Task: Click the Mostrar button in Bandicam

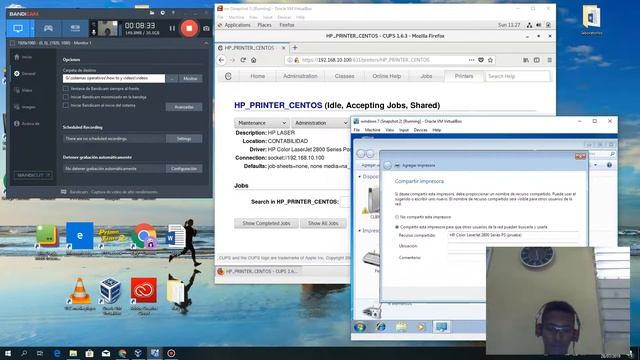Action: pyautogui.click(x=190, y=78)
